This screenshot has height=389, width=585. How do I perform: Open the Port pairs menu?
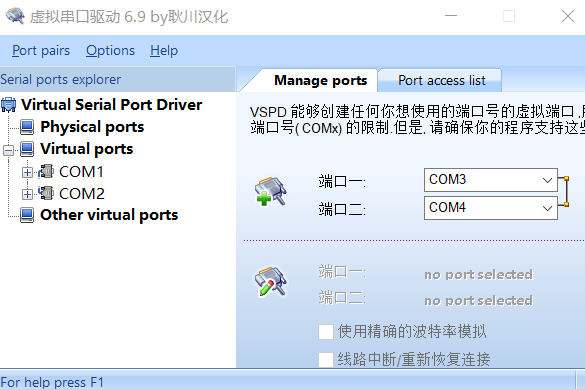click(x=41, y=50)
